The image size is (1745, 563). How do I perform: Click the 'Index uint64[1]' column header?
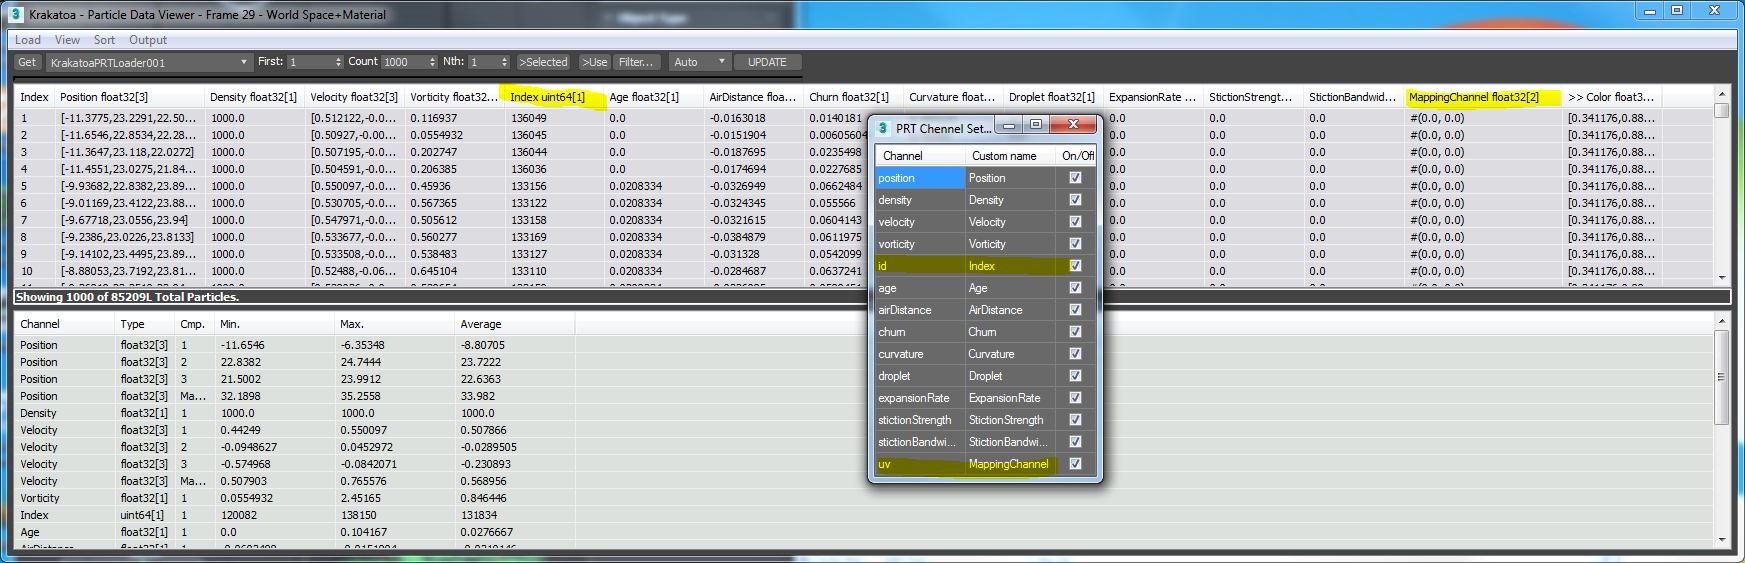pyautogui.click(x=555, y=97)
